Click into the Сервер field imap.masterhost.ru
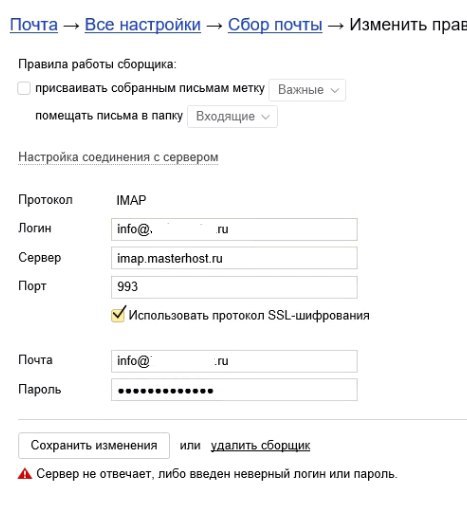Image resolution: width=467 pixels, height=512 pixels. point(234,258)
